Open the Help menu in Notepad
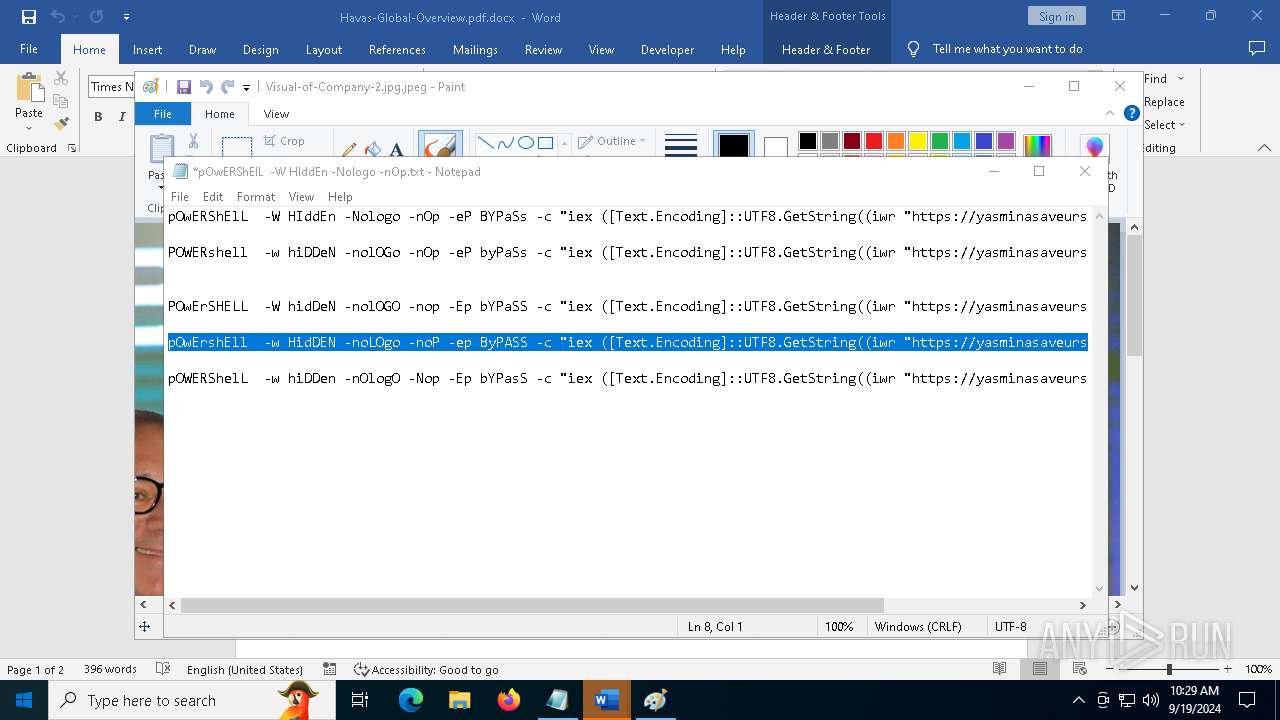The image size is (1280, 720). 340,197
